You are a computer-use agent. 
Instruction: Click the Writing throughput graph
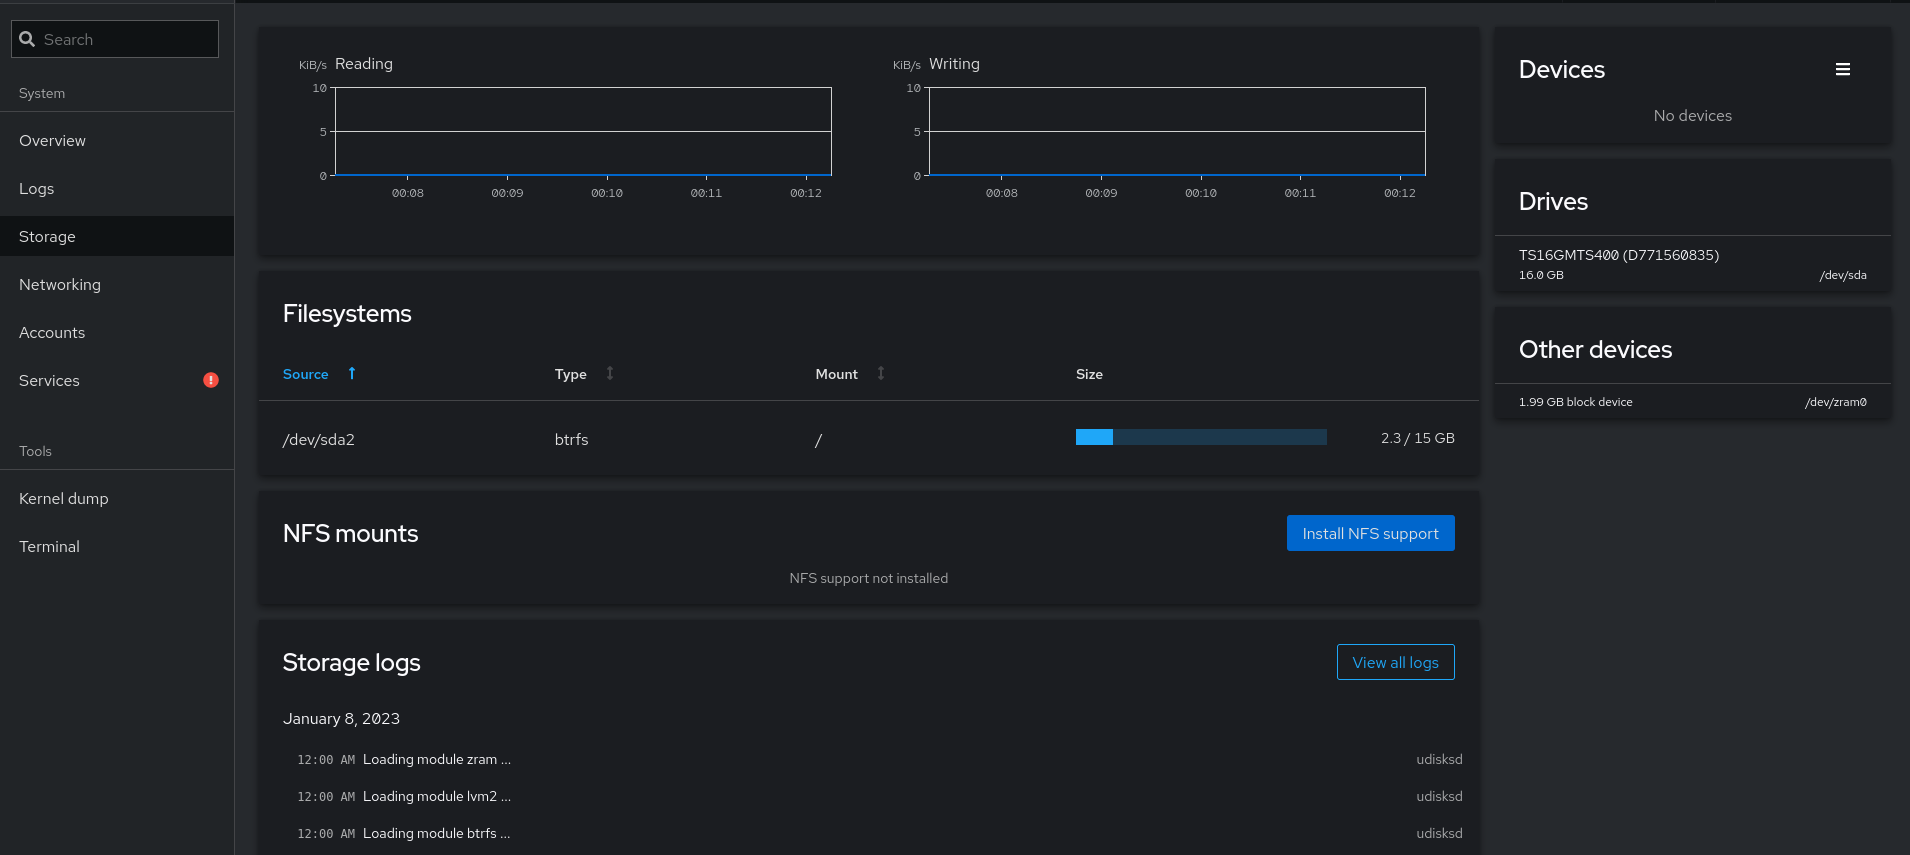[x=1177, y=131]
